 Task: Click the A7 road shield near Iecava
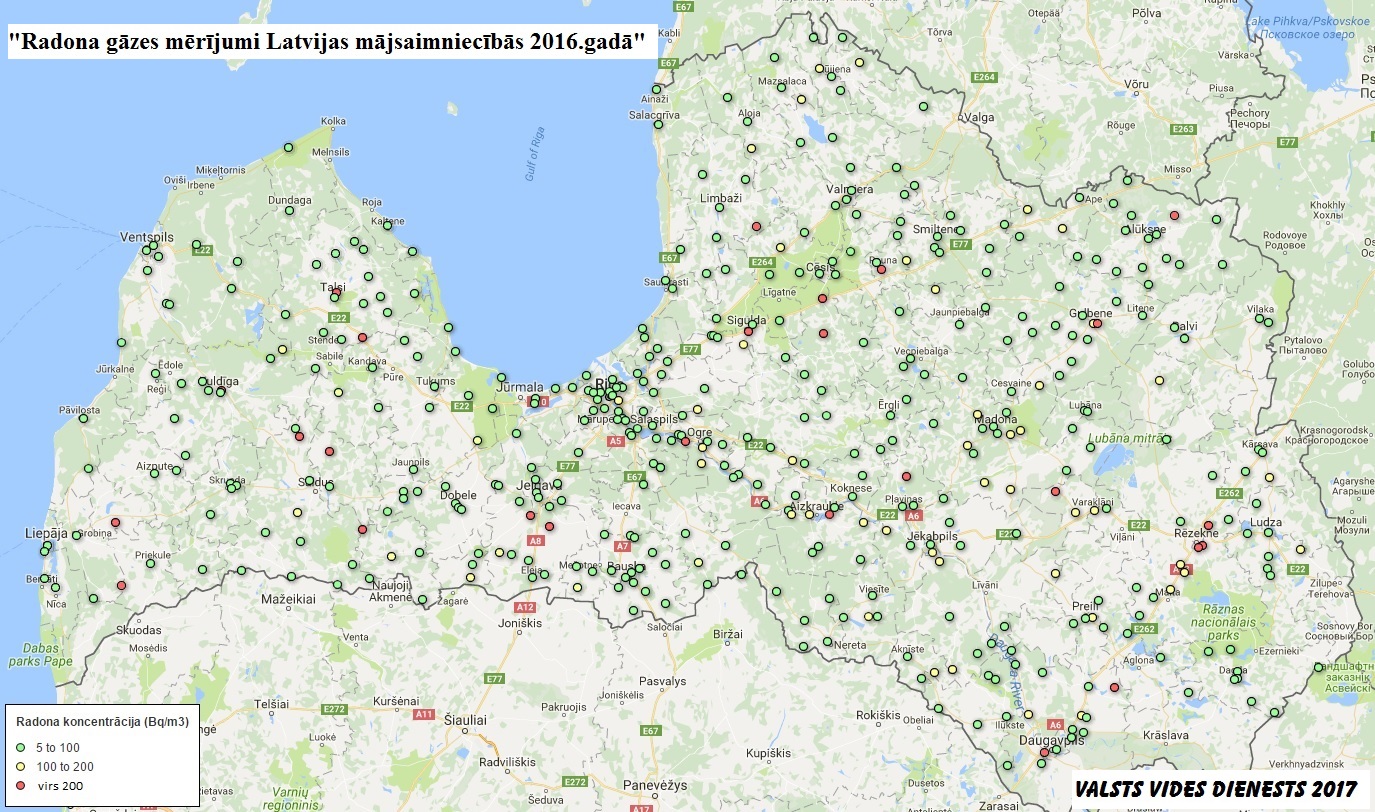[x=622, y=546]
